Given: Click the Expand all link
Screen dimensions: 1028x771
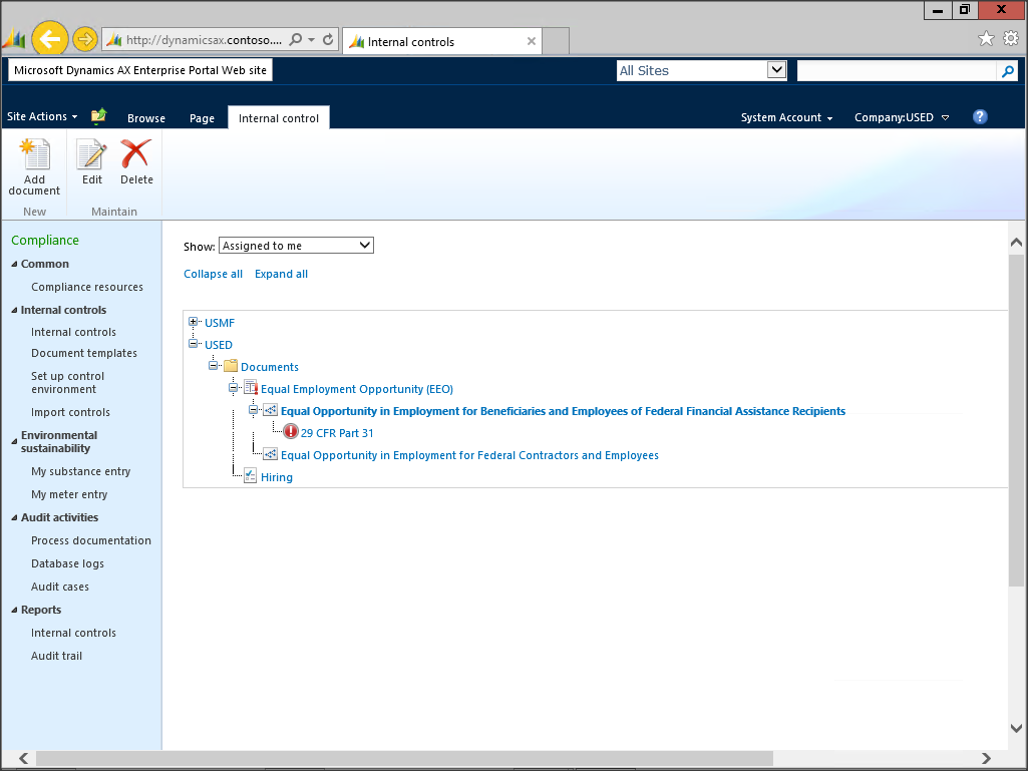Looking at the screenshot, I should tap(281, 274).
